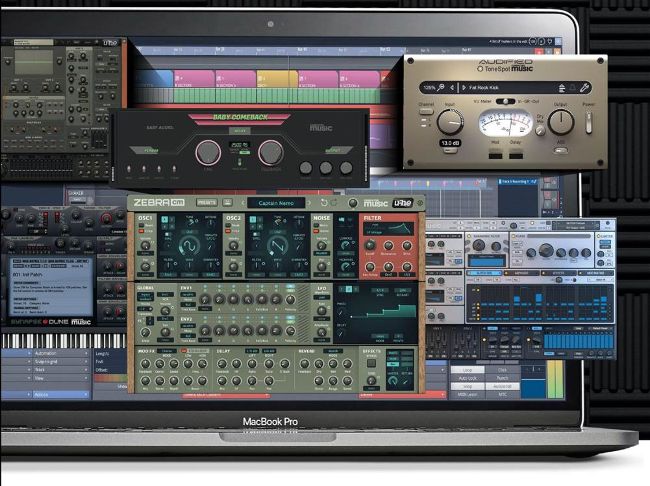Toggle the ToneSpot Power switch

[x=588, y=122]
